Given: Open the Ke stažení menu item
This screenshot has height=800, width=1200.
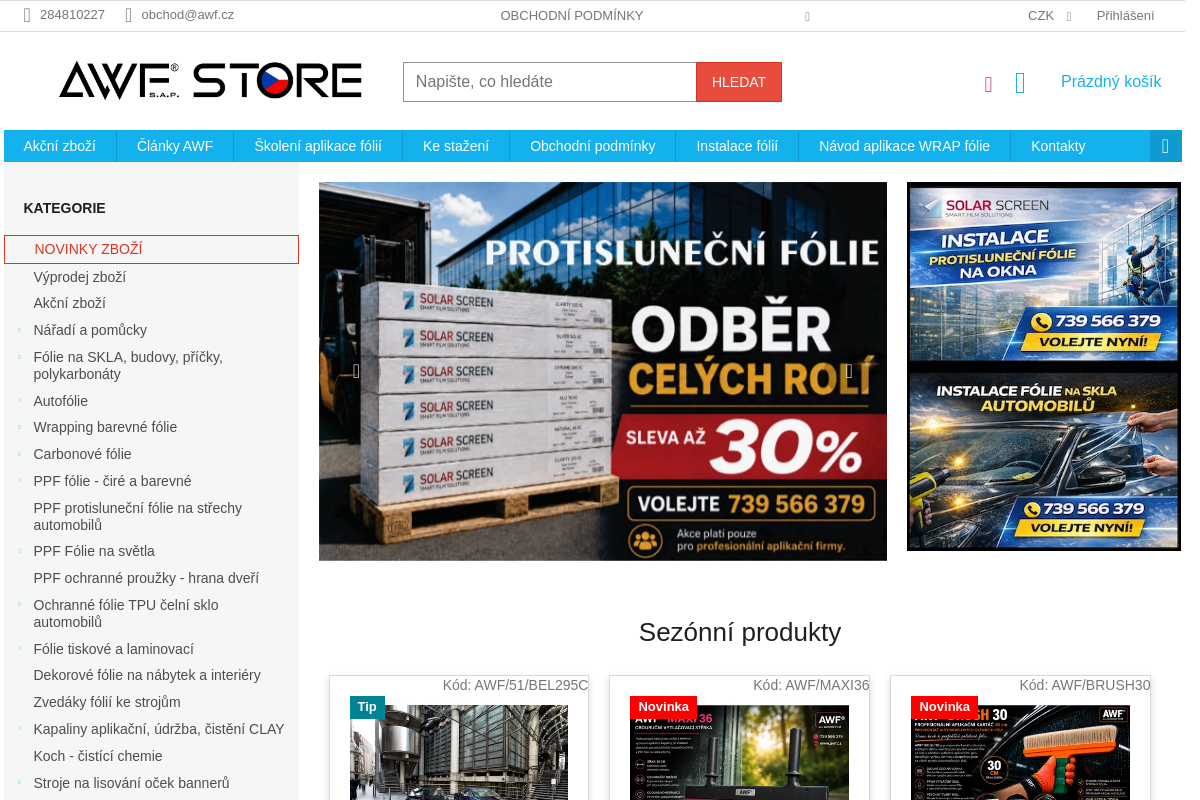Looking at the screenshot, I should [x=456, y=146].
